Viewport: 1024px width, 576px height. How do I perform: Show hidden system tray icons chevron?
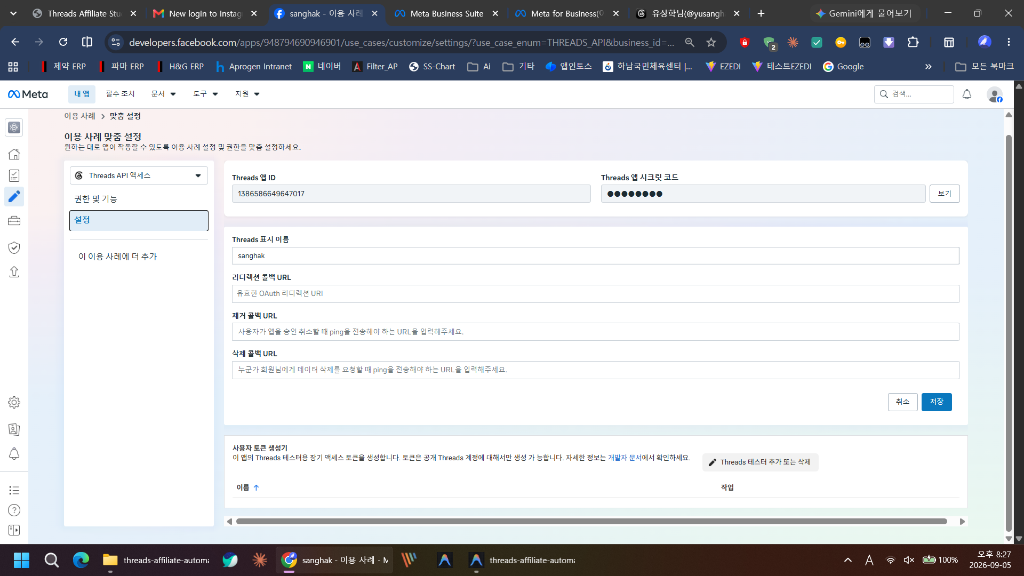848,560
